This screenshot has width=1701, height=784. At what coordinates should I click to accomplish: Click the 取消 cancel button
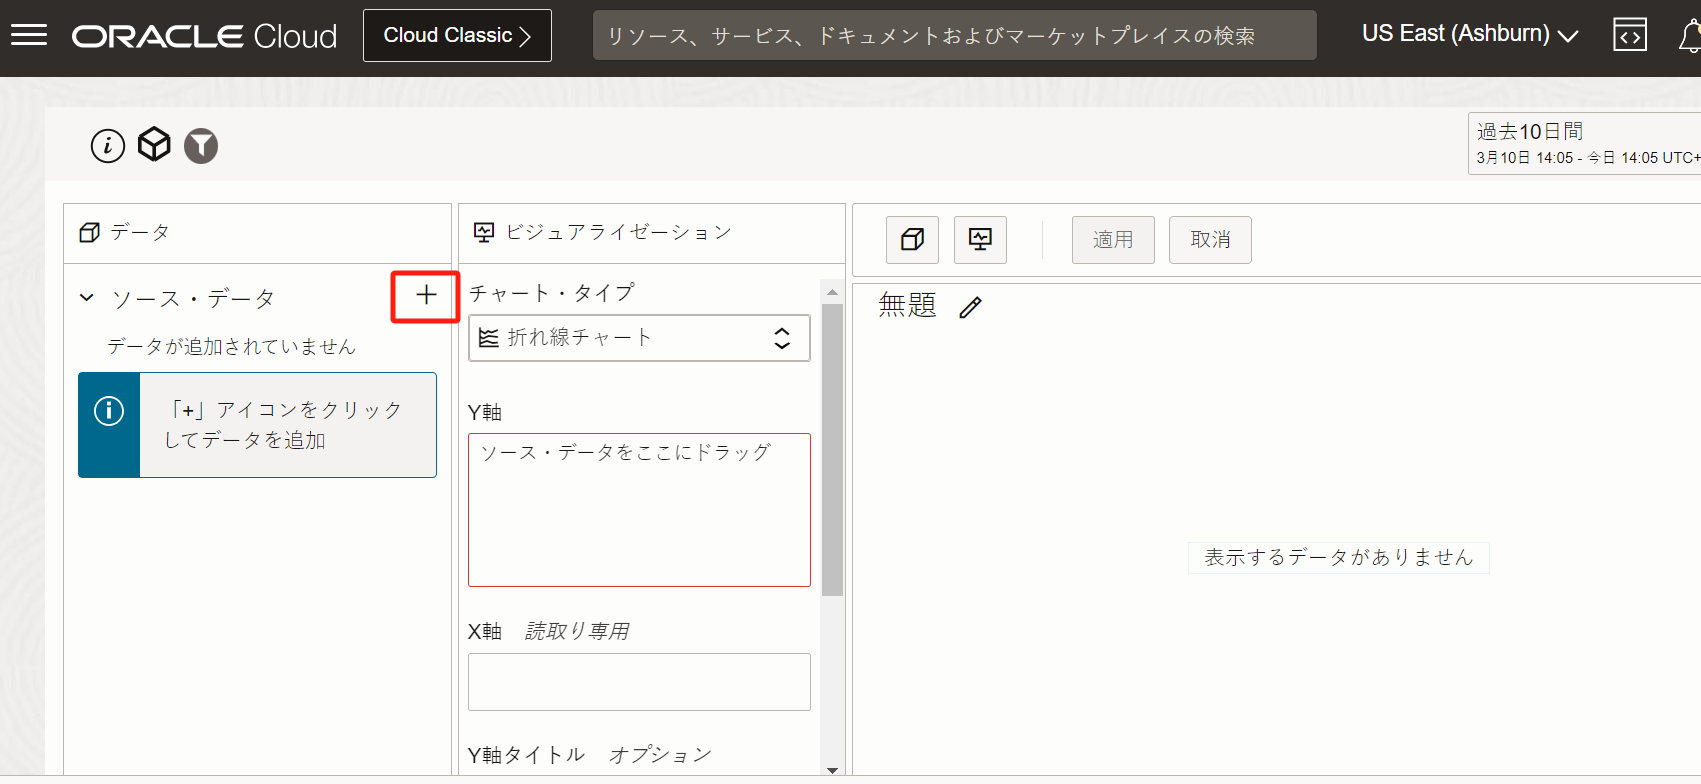1210,240
